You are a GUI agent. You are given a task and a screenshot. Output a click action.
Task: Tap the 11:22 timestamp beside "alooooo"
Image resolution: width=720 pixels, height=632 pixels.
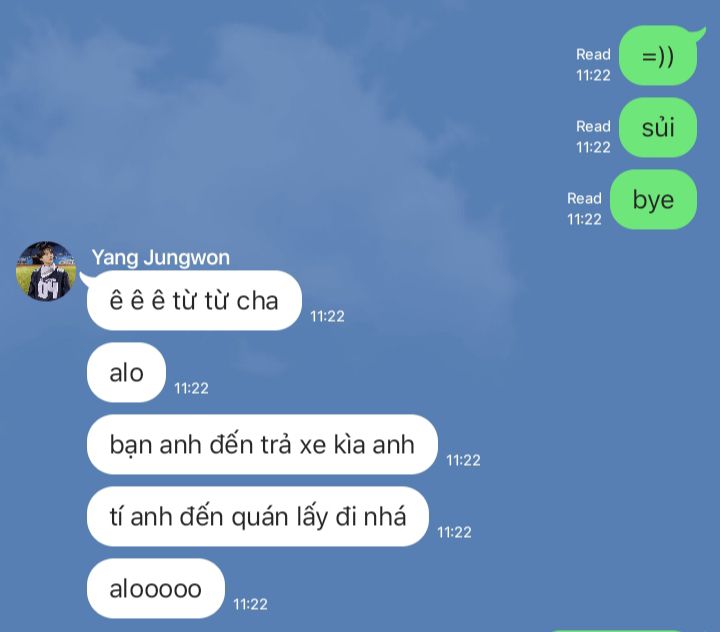(250, 604)
